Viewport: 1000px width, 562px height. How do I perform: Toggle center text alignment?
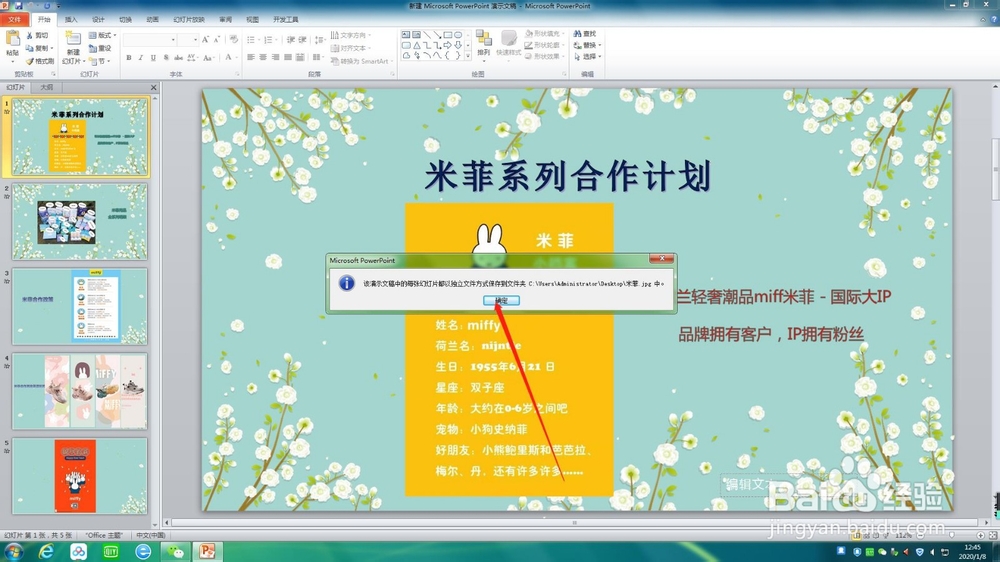pyautogui.click(x=263, y=57)
